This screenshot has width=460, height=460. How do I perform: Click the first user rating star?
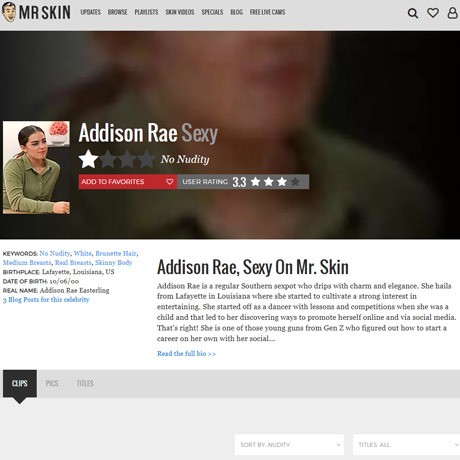[255, 182]
